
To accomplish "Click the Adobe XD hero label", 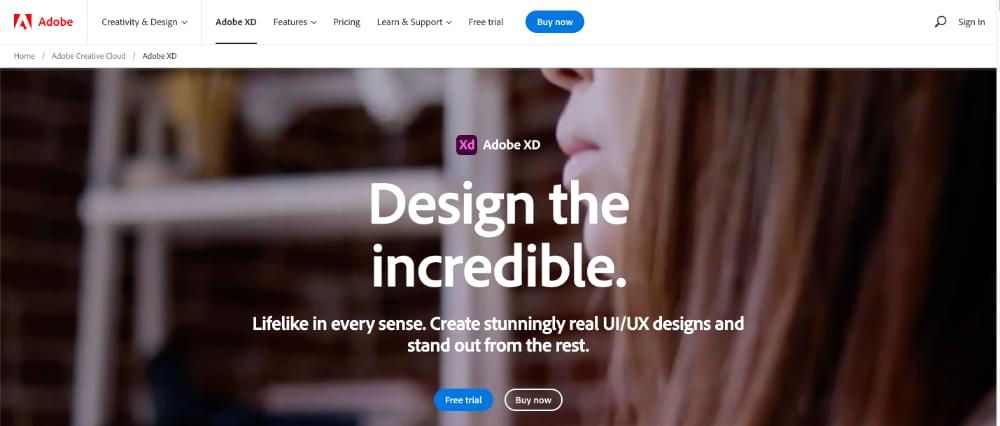I will tap(511, 145).
